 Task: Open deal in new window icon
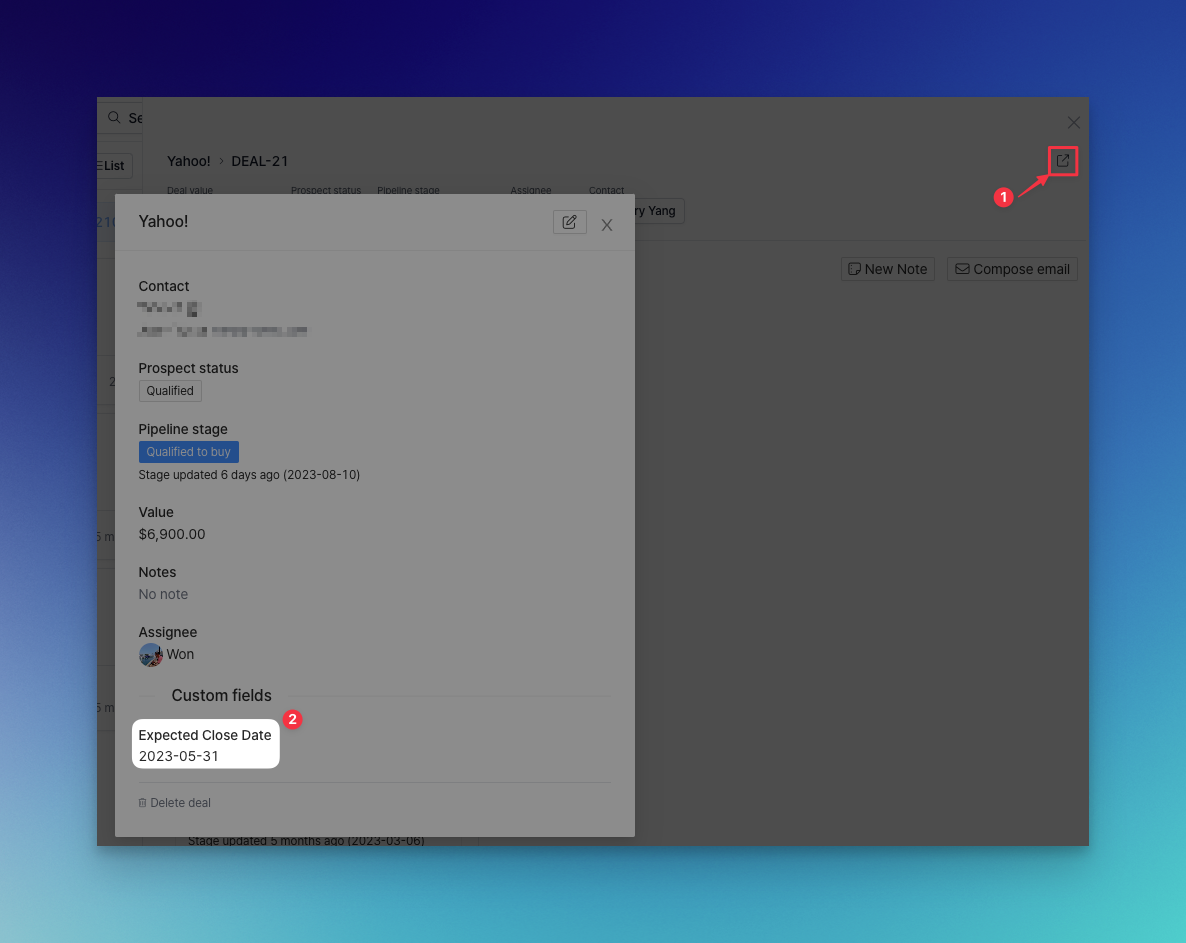coord(1063,160)
